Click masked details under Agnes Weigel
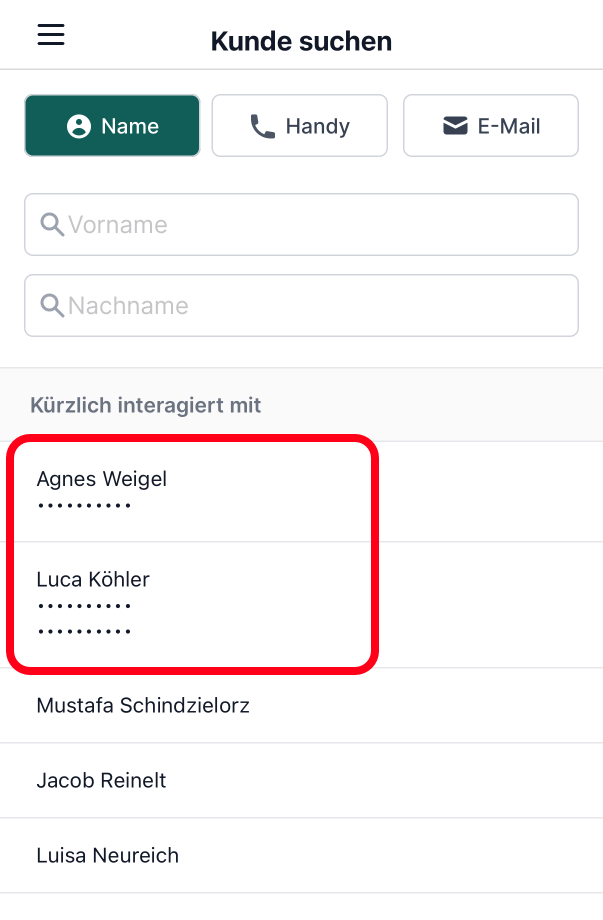Screen dimensions: 603x920 pyautogui.click(x=84, y=506)
